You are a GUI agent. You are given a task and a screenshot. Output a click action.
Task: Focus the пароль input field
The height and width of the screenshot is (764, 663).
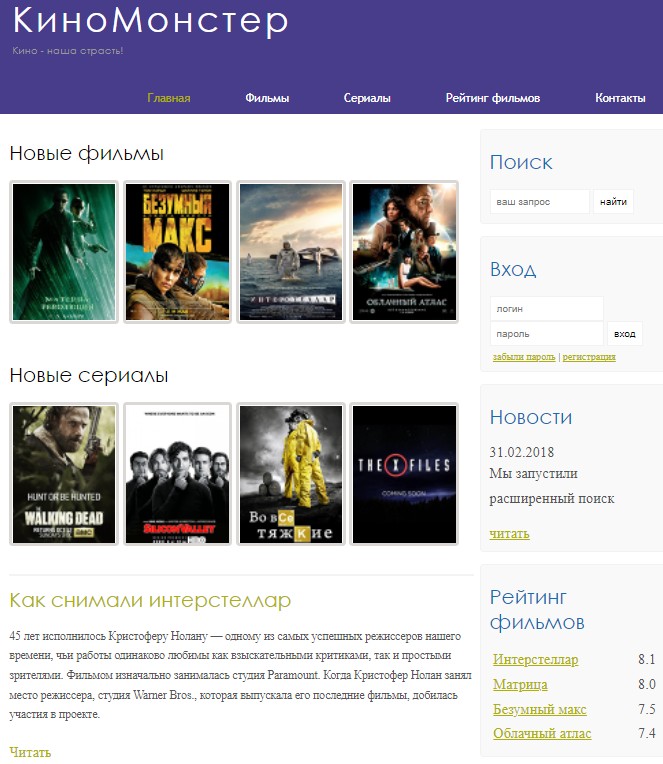click(547, 334)
